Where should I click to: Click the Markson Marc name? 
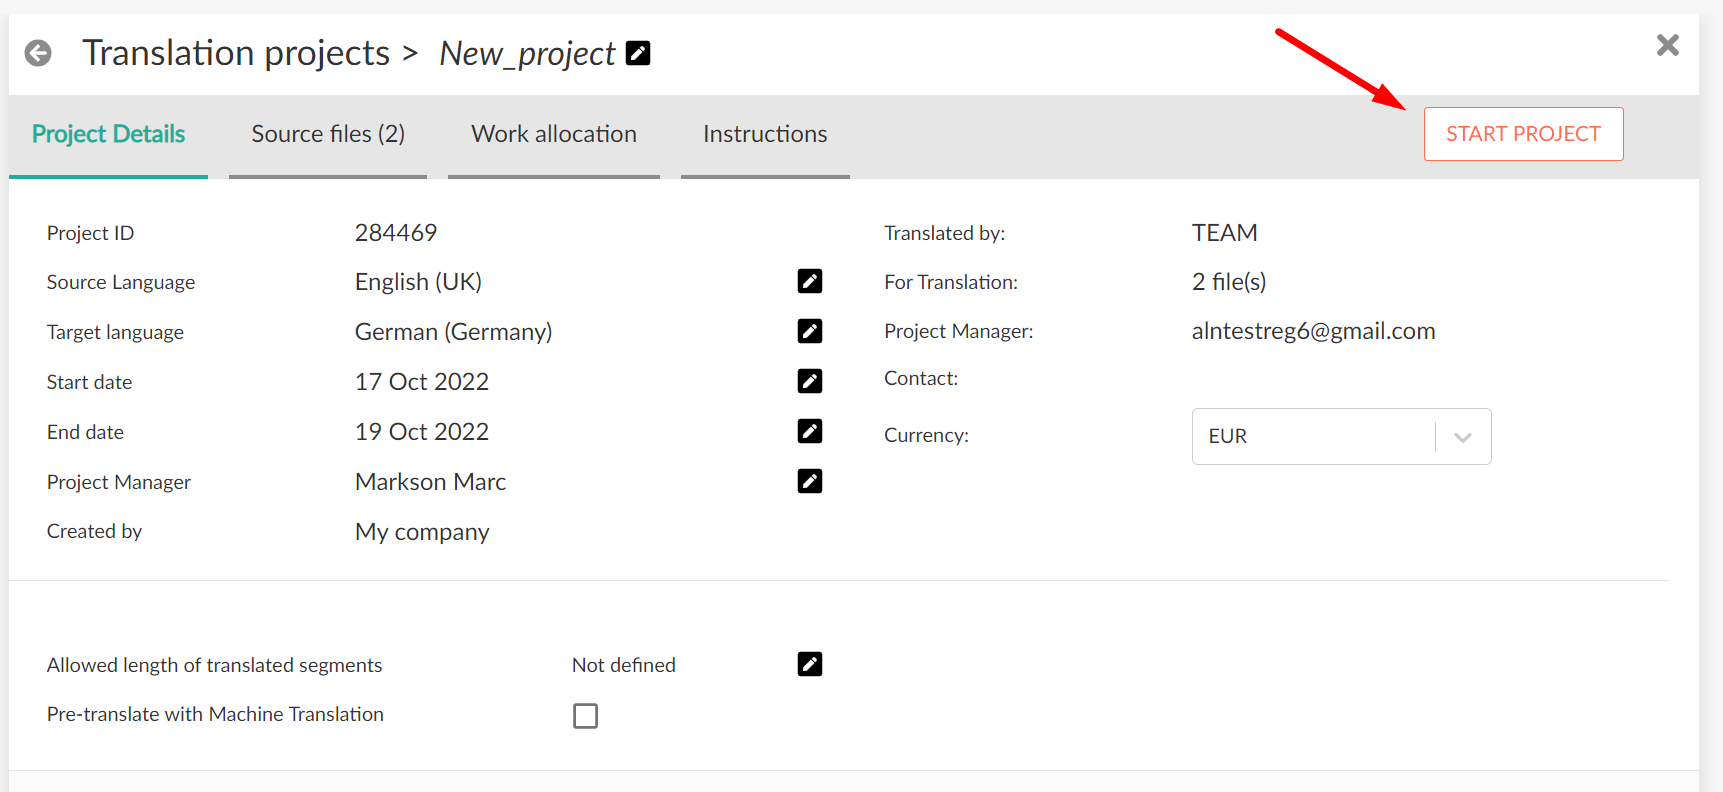pyautogui.click(x=430, y=482)
